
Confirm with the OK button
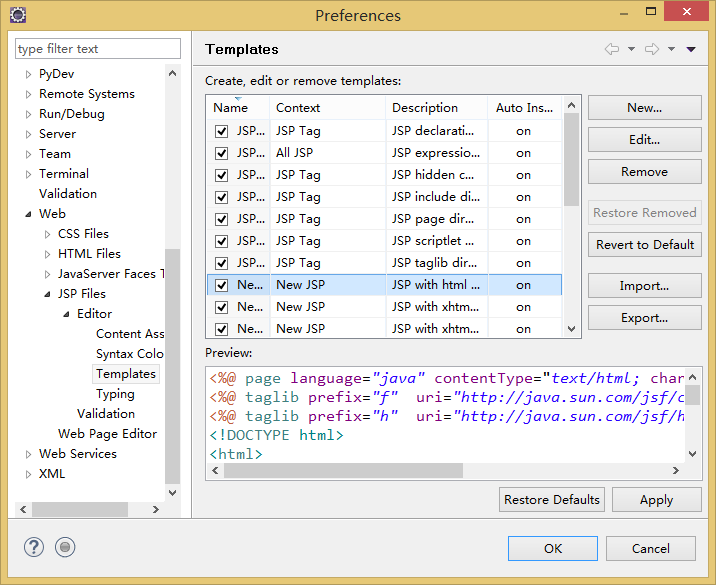553,548
